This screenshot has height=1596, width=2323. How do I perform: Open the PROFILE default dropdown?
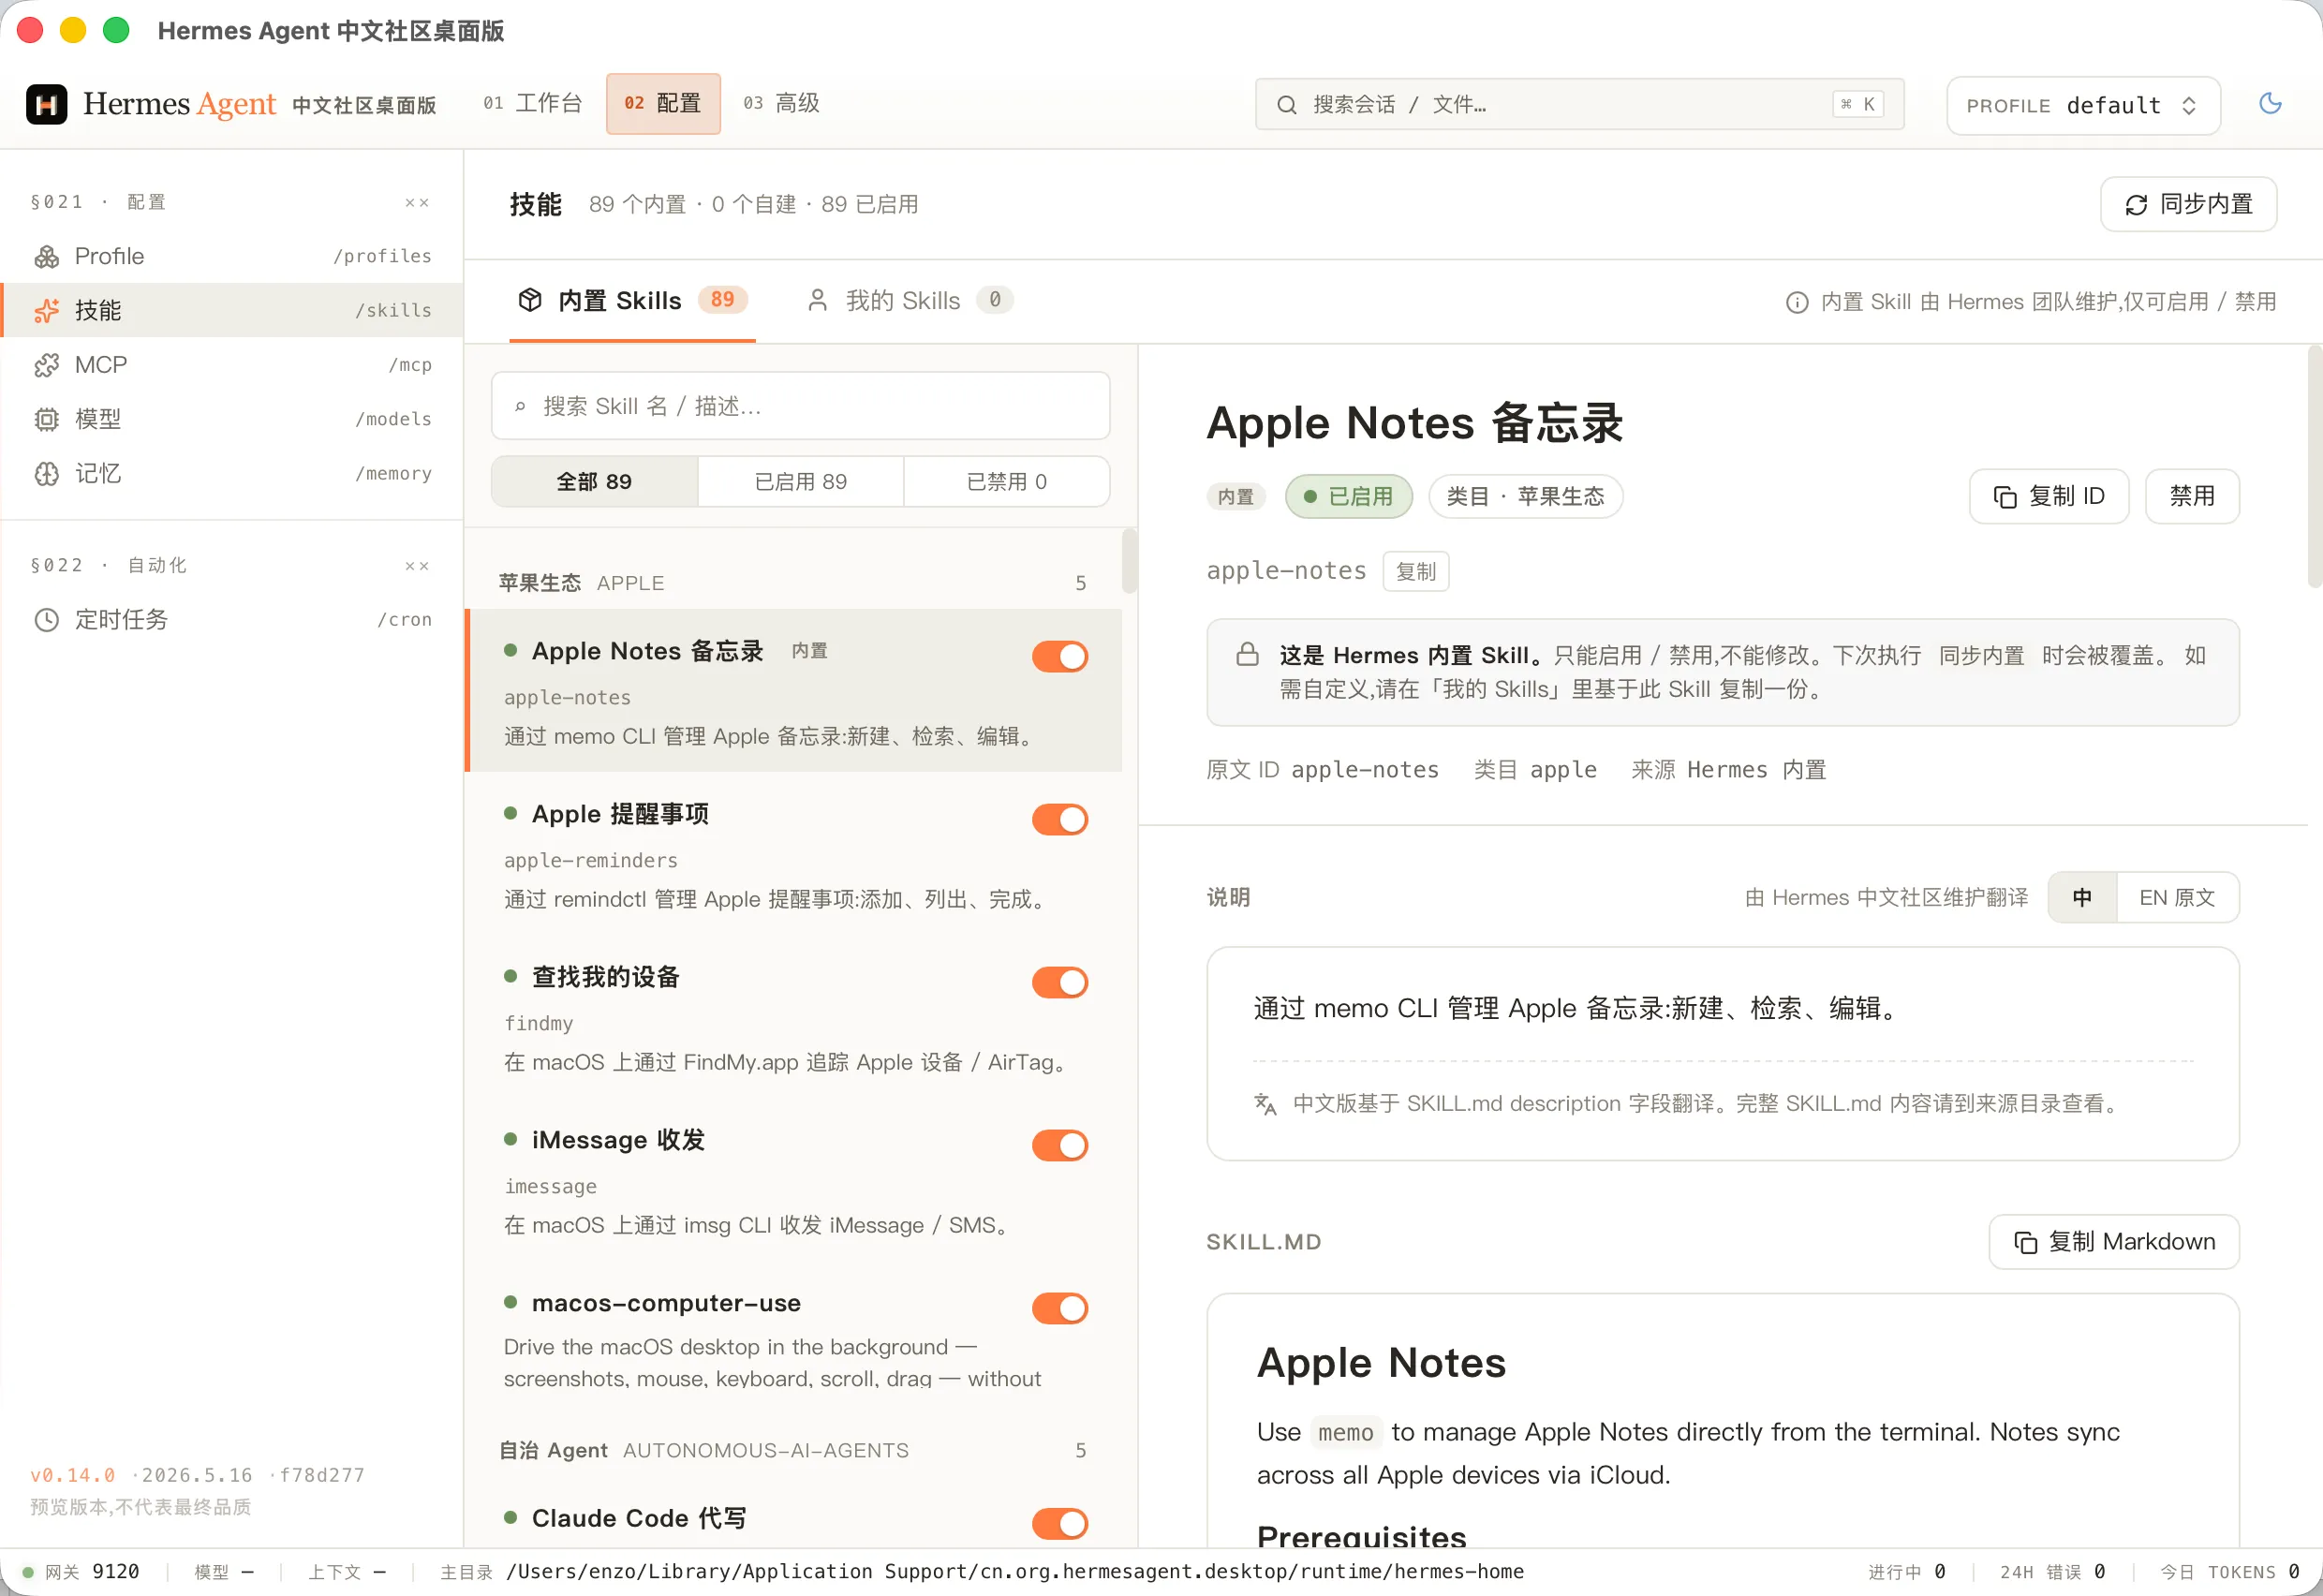point(2082,106)
